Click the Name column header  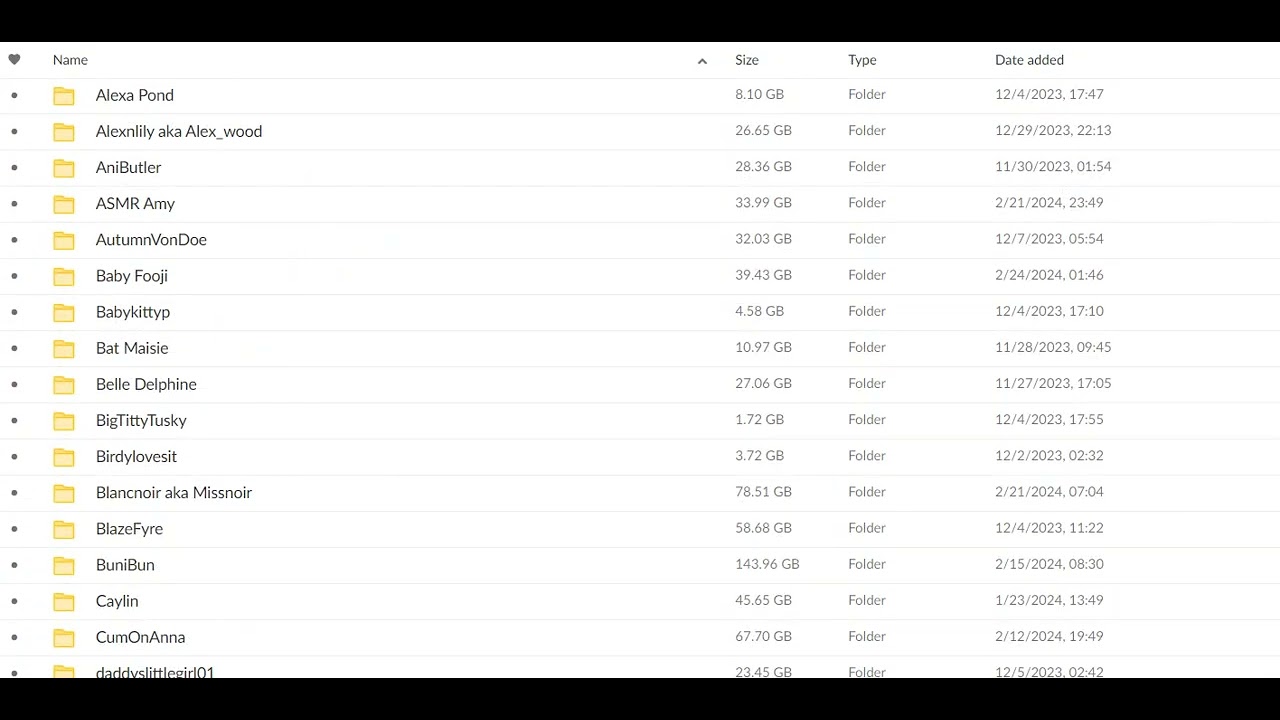tap(70, 60)
